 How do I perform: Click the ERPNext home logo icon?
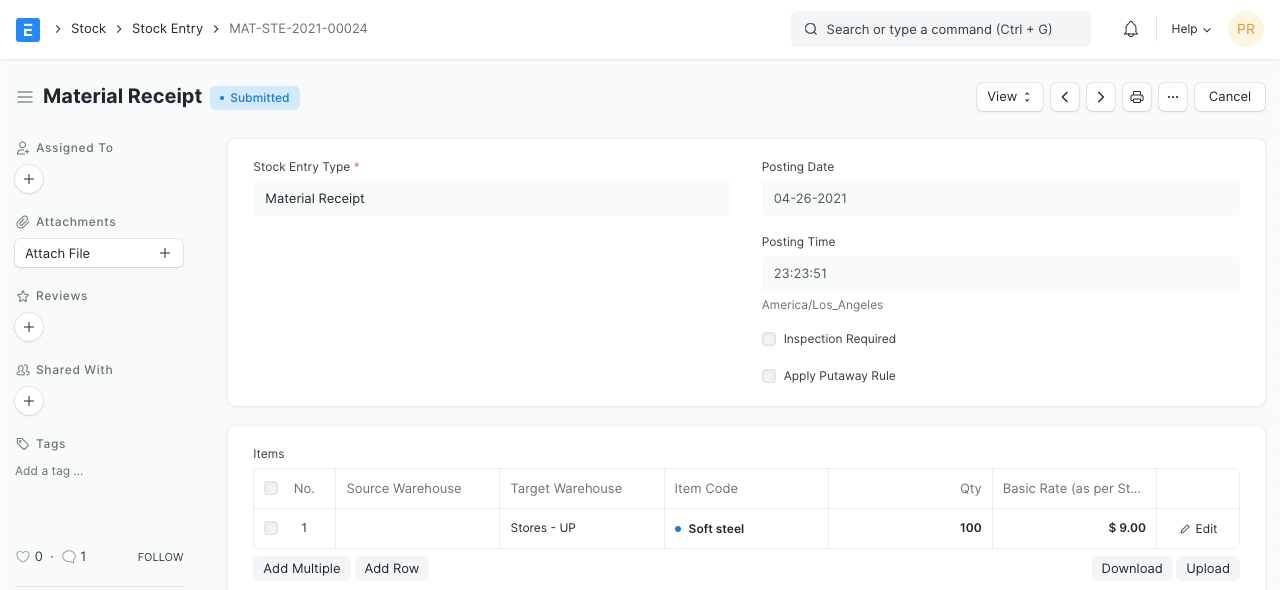(x=28, y=29)
